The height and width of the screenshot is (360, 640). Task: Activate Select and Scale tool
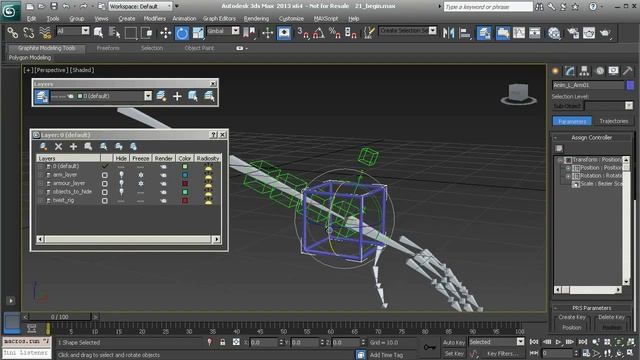click(198, 33)
